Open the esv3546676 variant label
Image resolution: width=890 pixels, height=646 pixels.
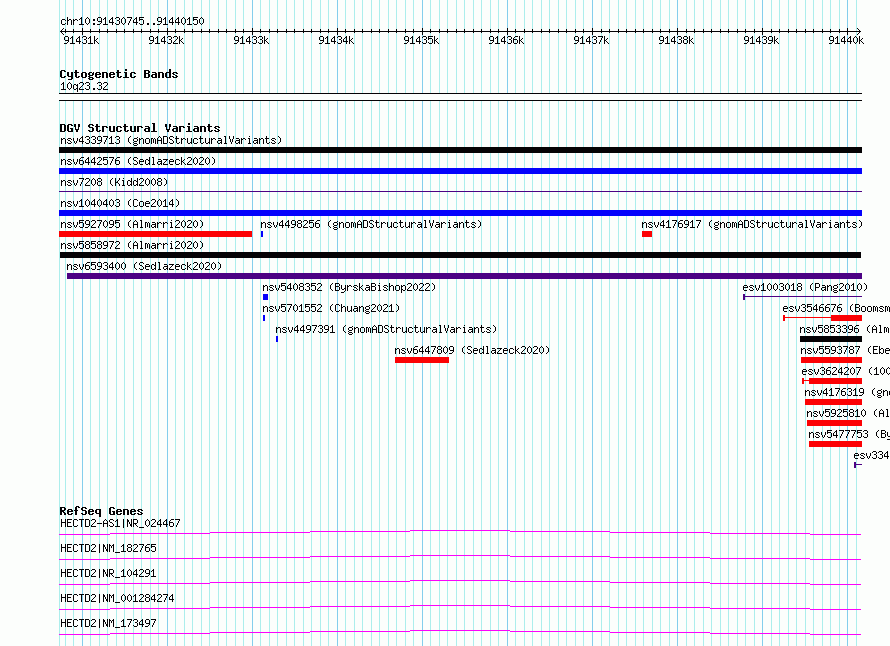click(836, 308)
